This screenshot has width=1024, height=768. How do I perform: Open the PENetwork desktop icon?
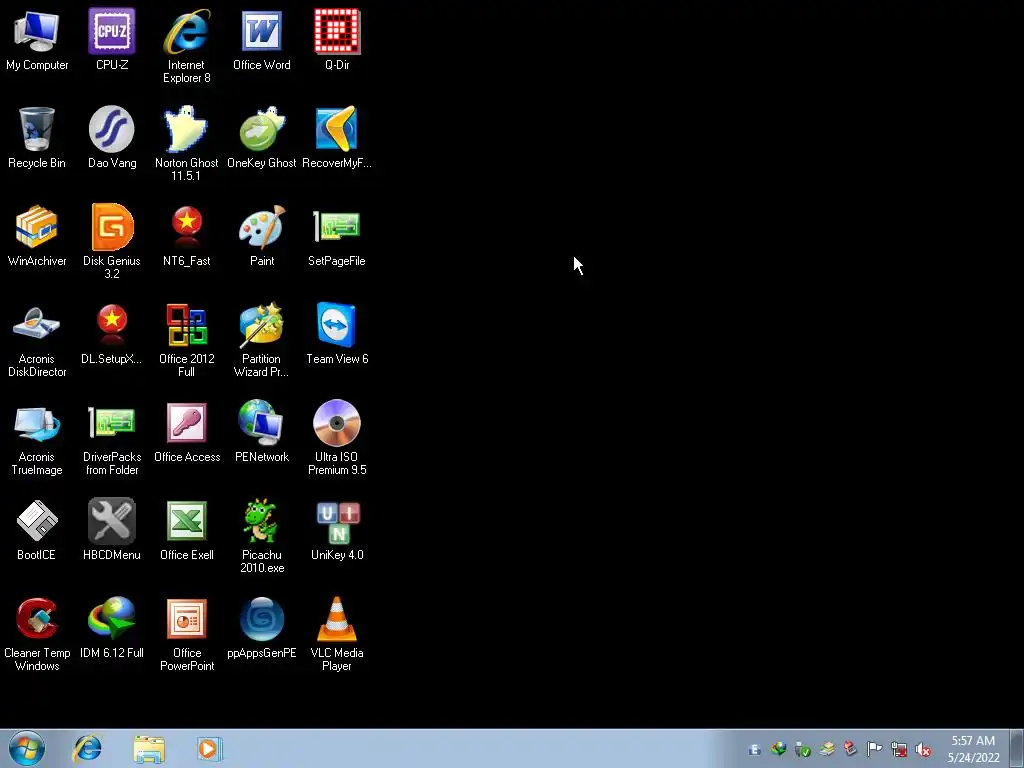coord(262,431)
